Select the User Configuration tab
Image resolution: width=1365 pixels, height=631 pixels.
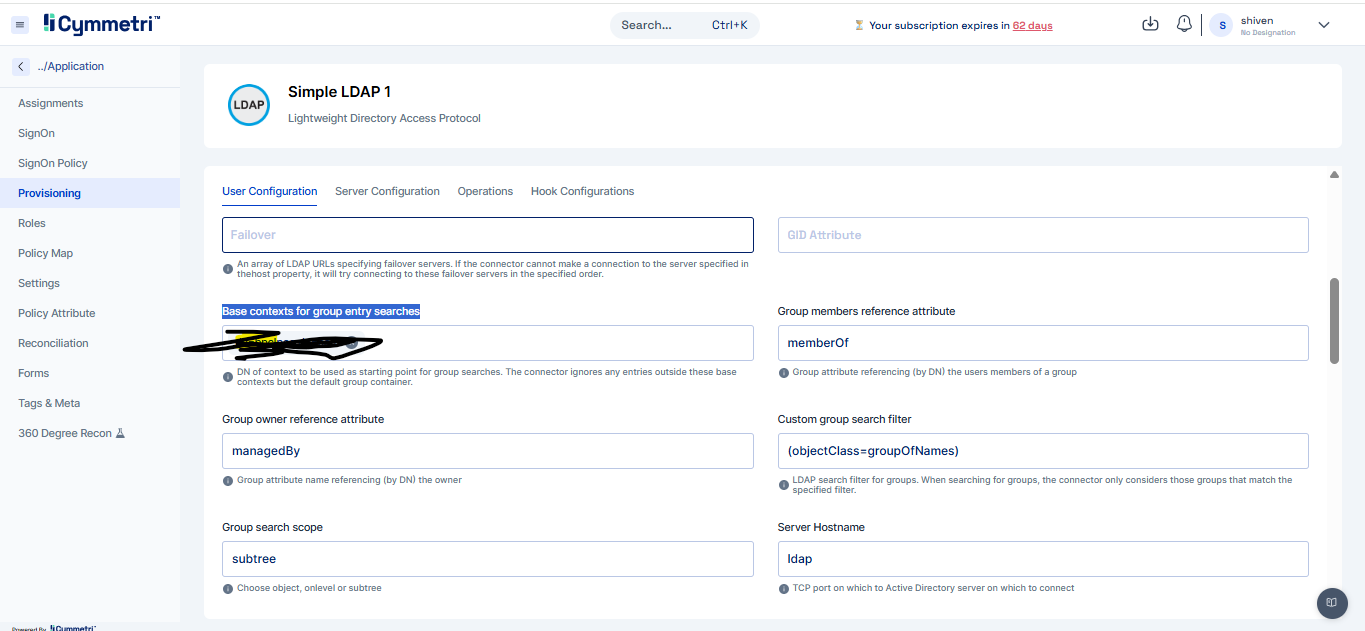coord(270,191)
